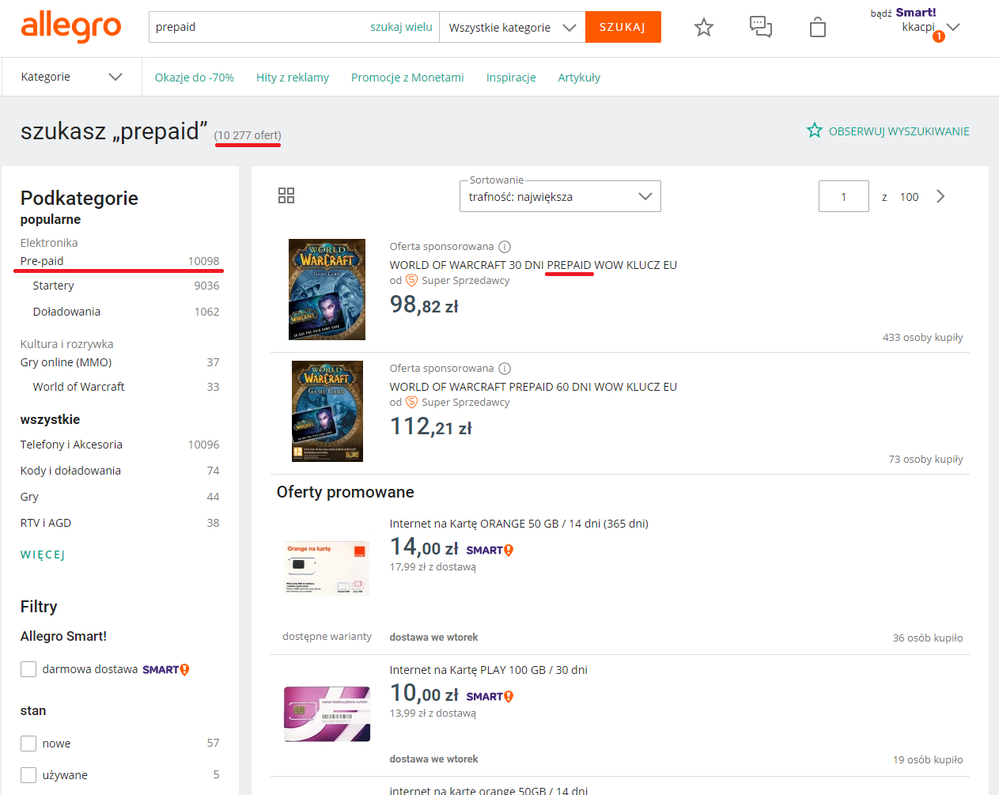The width and height of the screenshot is (999, 795).
Task: Go to next results page arrow
Action: (940, 196)
